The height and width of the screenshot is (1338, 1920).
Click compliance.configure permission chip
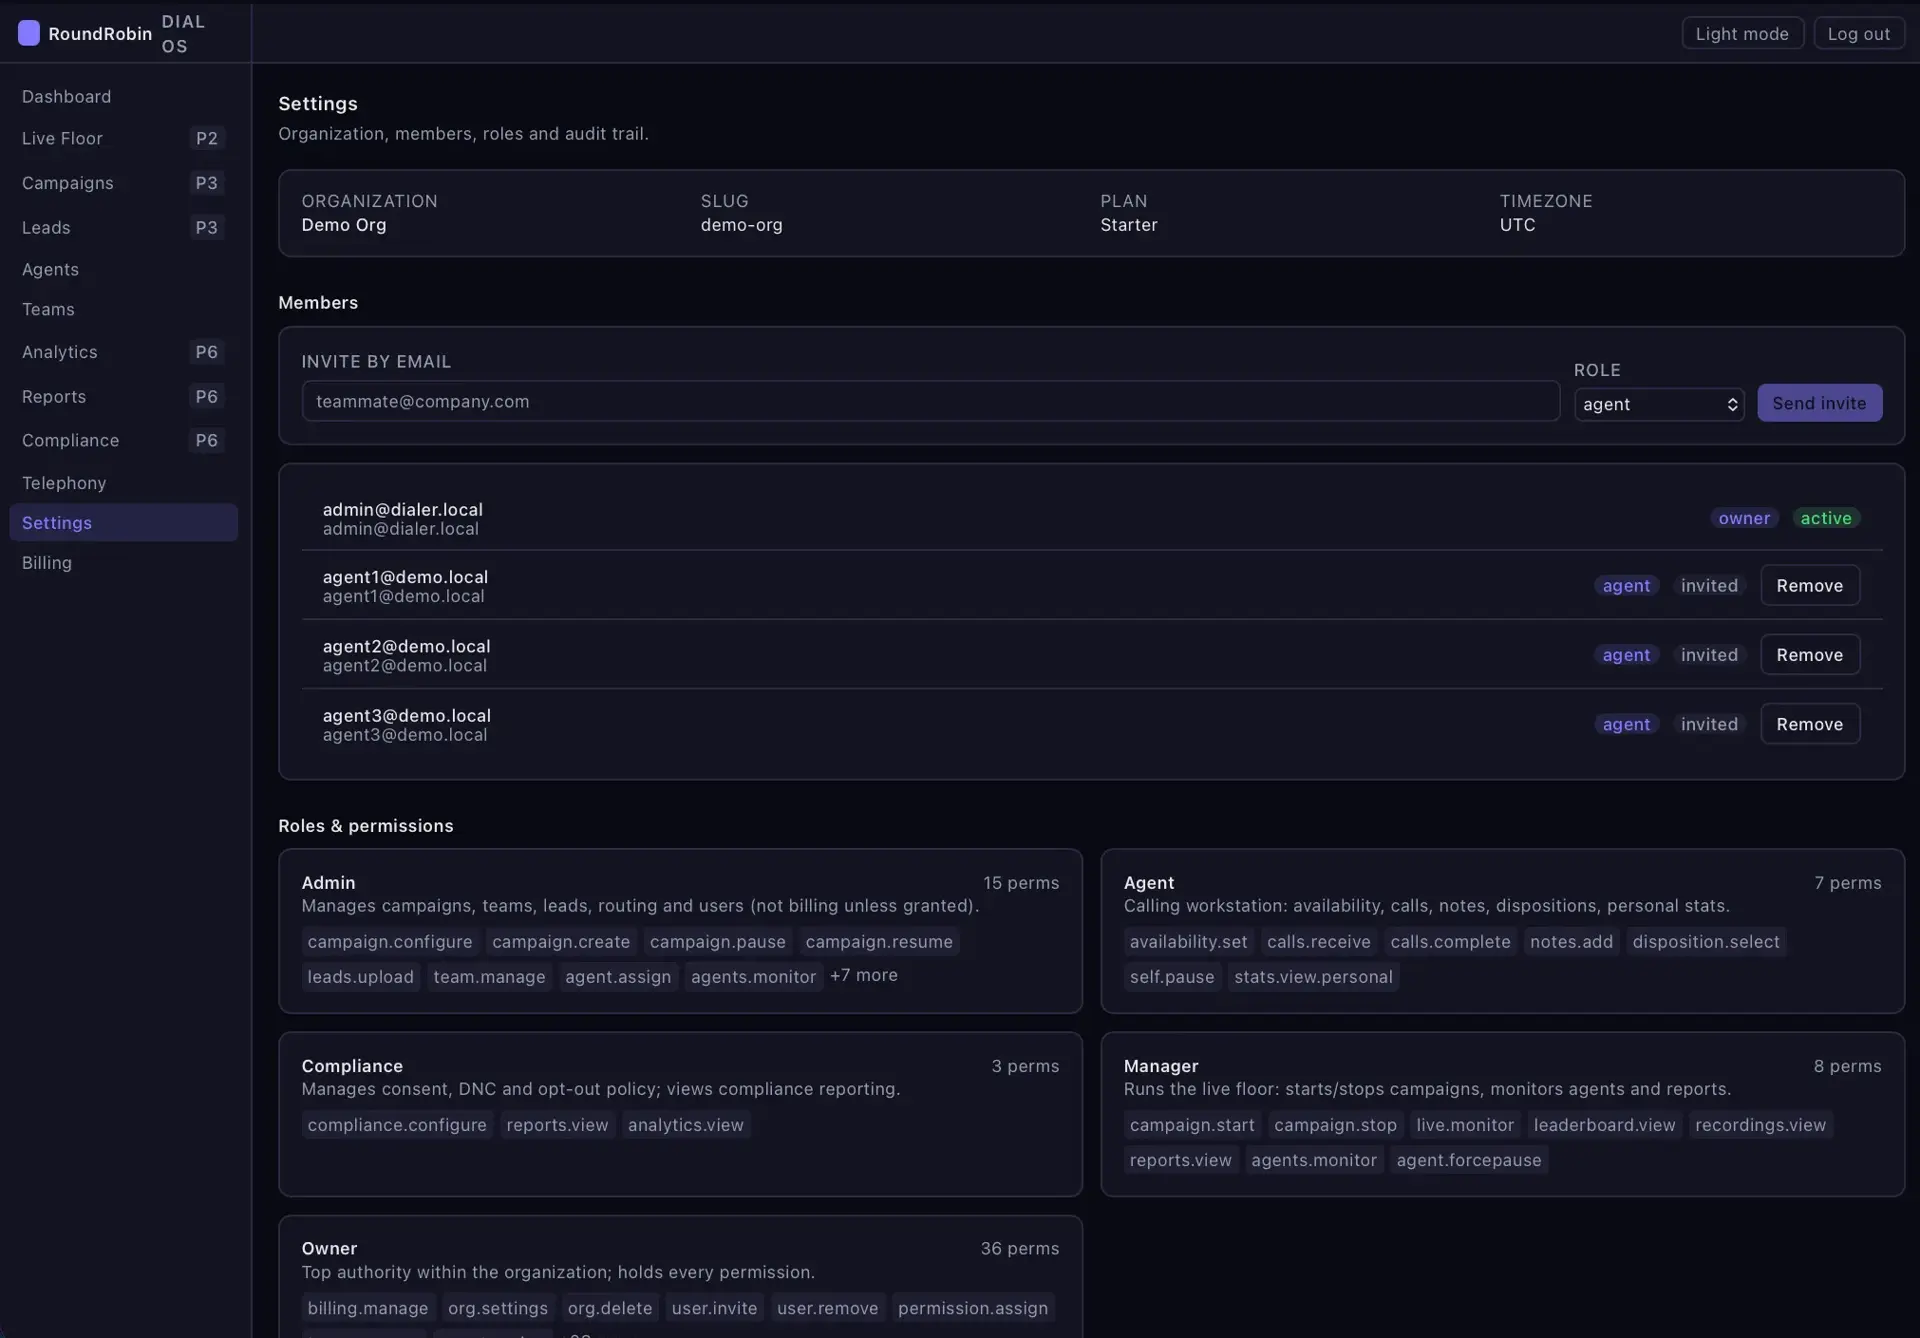pyautogui.click(x=397, y=1124)
